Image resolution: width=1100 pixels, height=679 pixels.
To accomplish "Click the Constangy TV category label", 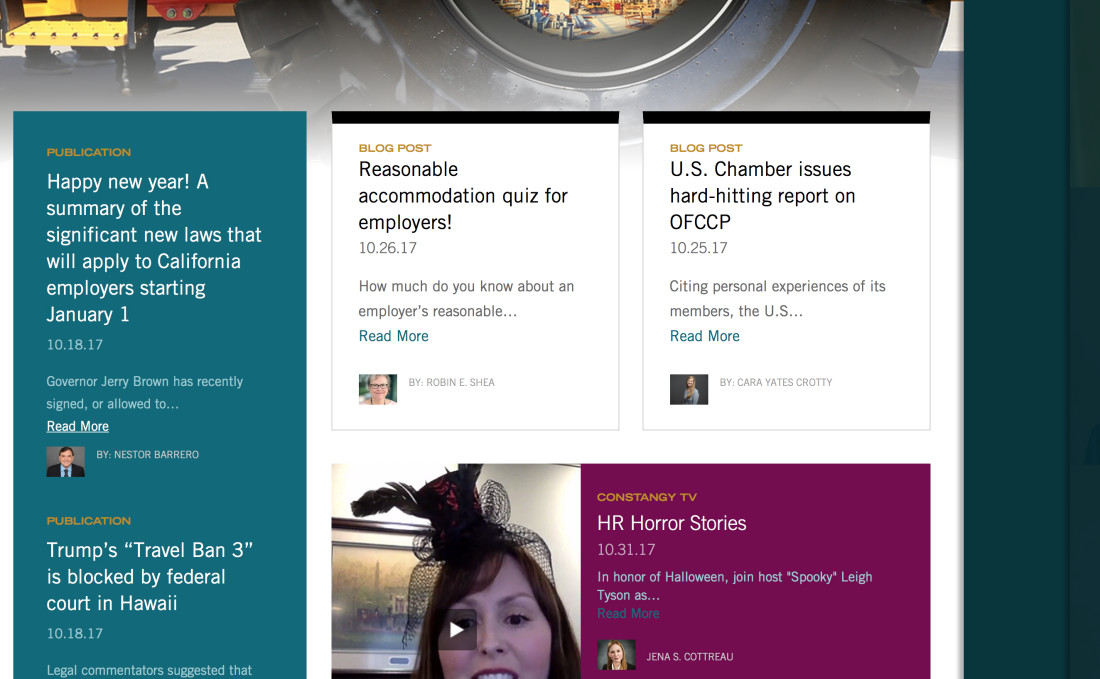I will [x=647, y=497].
